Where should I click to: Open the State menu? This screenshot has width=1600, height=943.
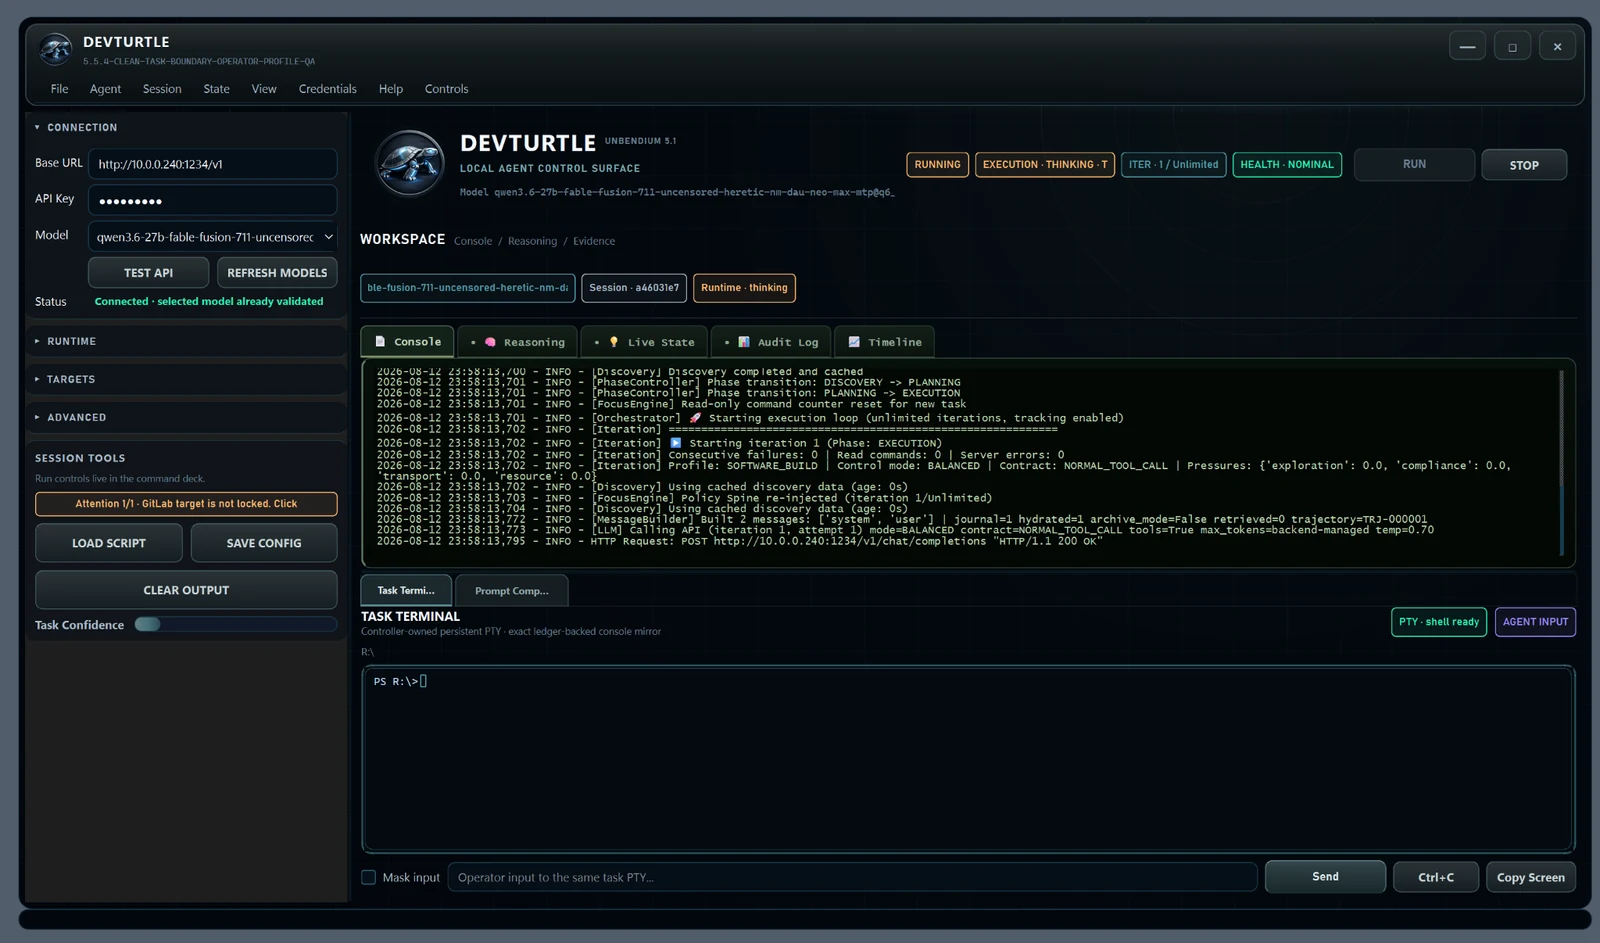point(216,89)
